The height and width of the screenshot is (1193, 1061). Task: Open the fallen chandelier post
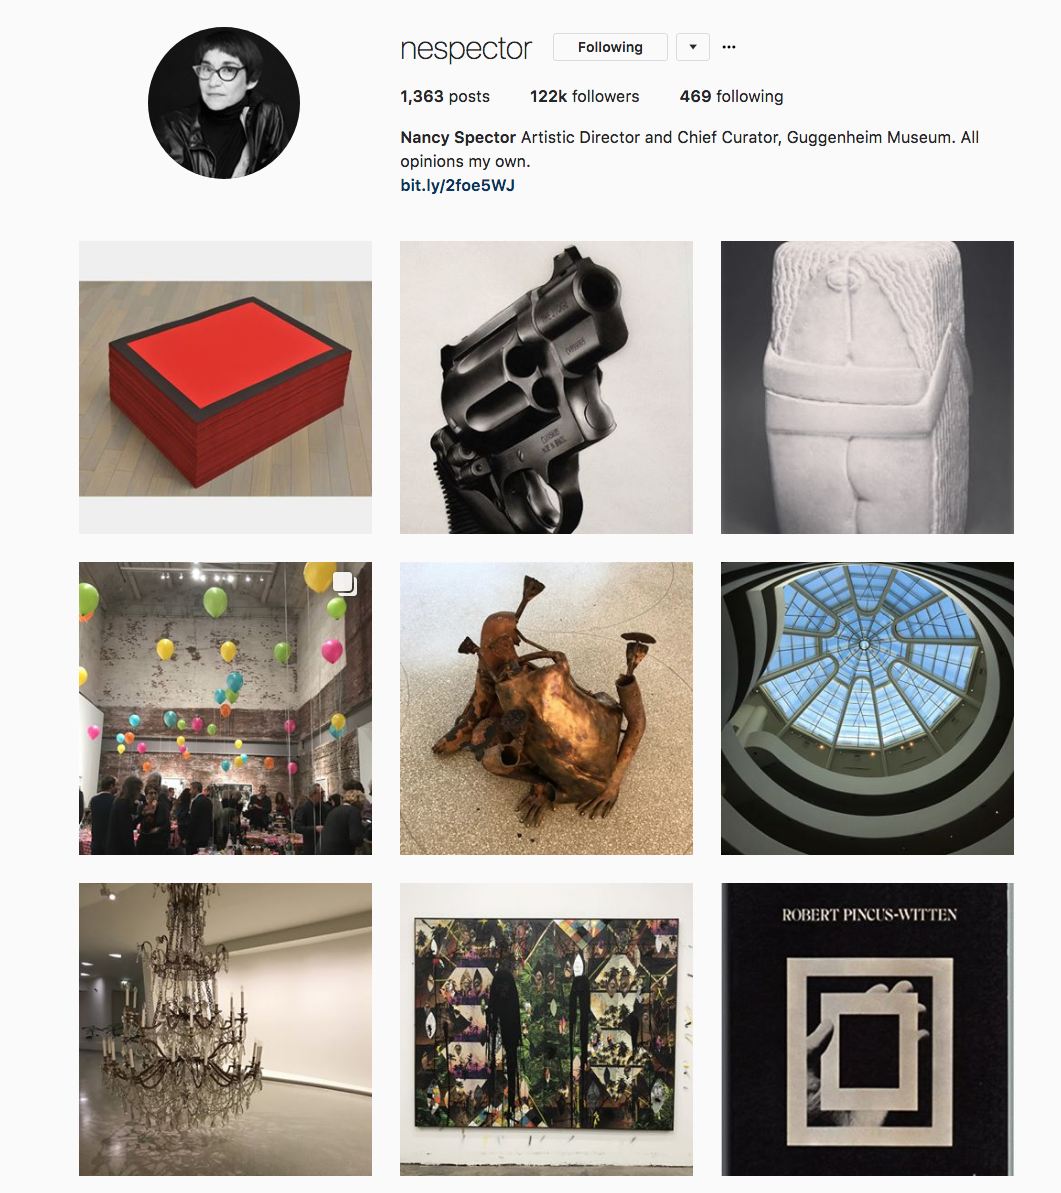pos(225,1029)
